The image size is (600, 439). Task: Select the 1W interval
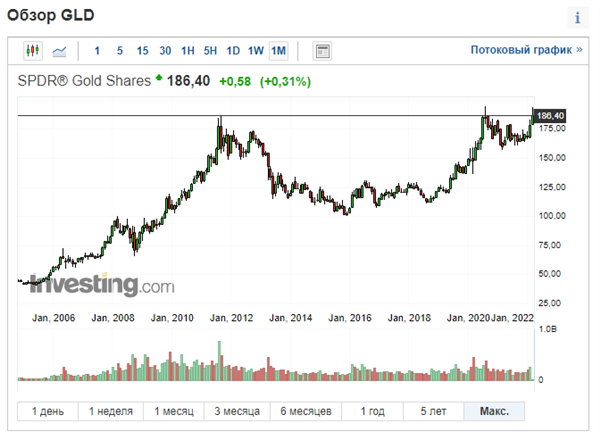[256, 51]
